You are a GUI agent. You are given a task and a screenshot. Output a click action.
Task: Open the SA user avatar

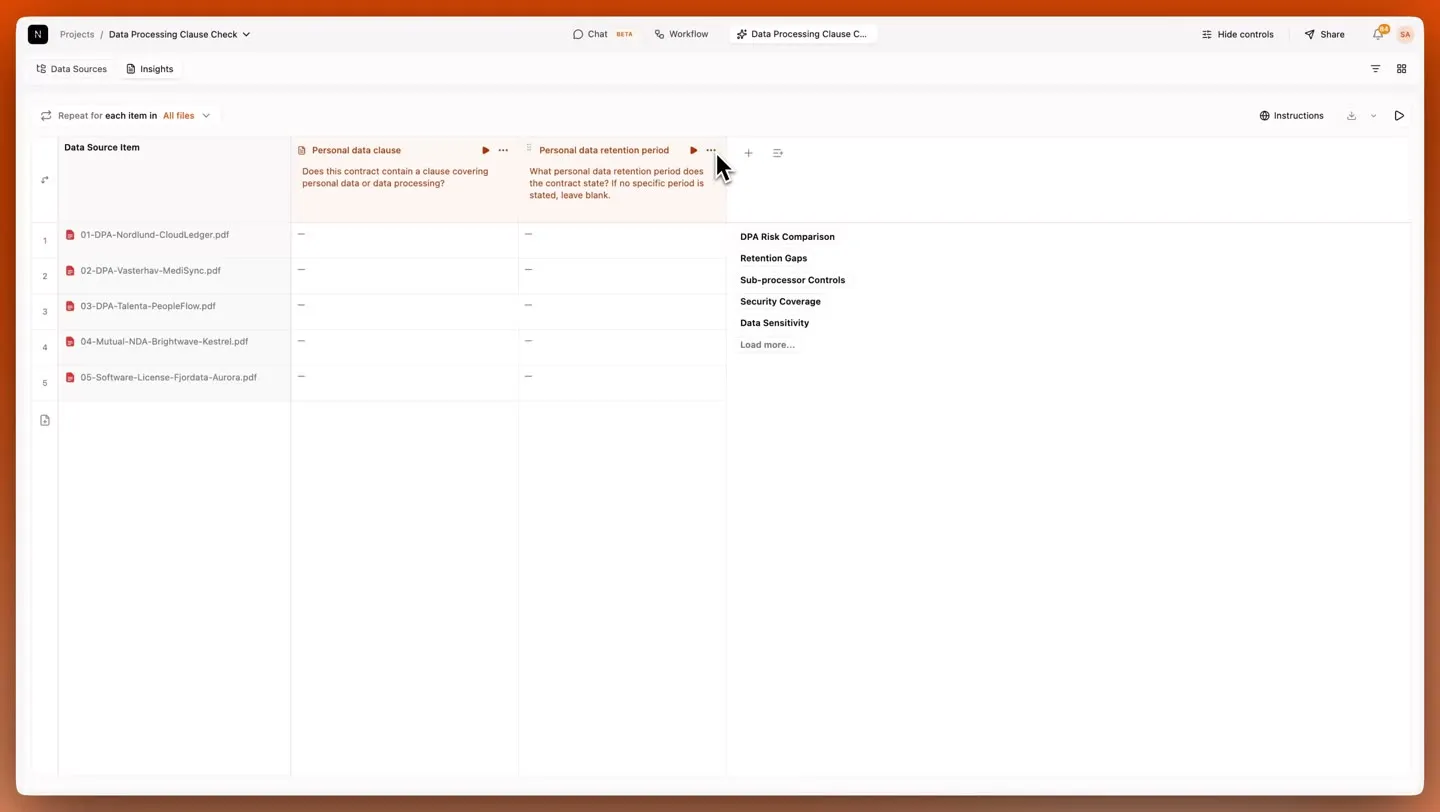tap(1405, 34)
